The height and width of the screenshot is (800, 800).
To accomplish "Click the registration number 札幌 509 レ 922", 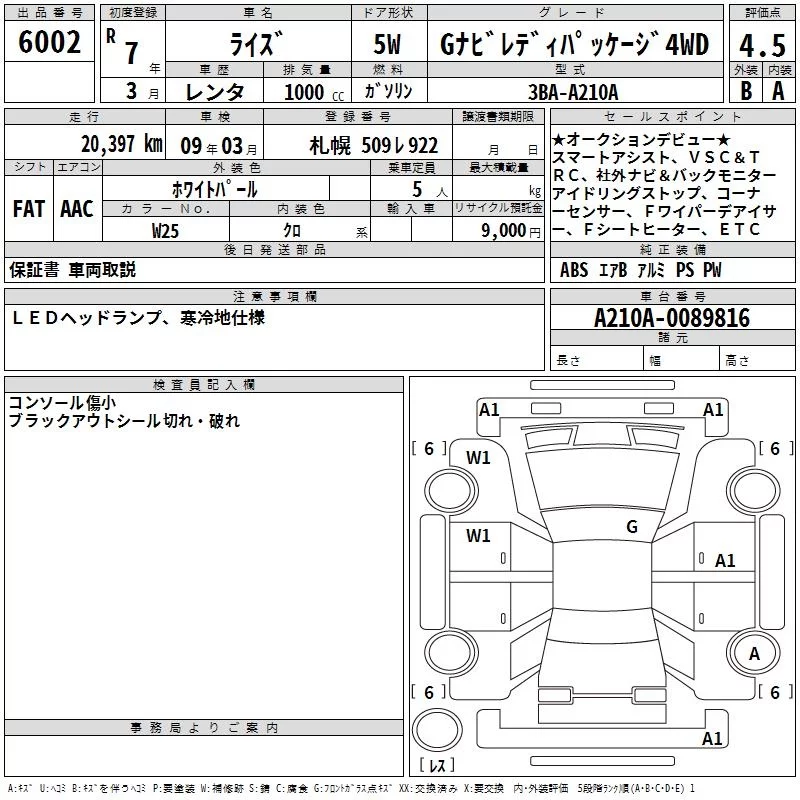I will [374, 146].
